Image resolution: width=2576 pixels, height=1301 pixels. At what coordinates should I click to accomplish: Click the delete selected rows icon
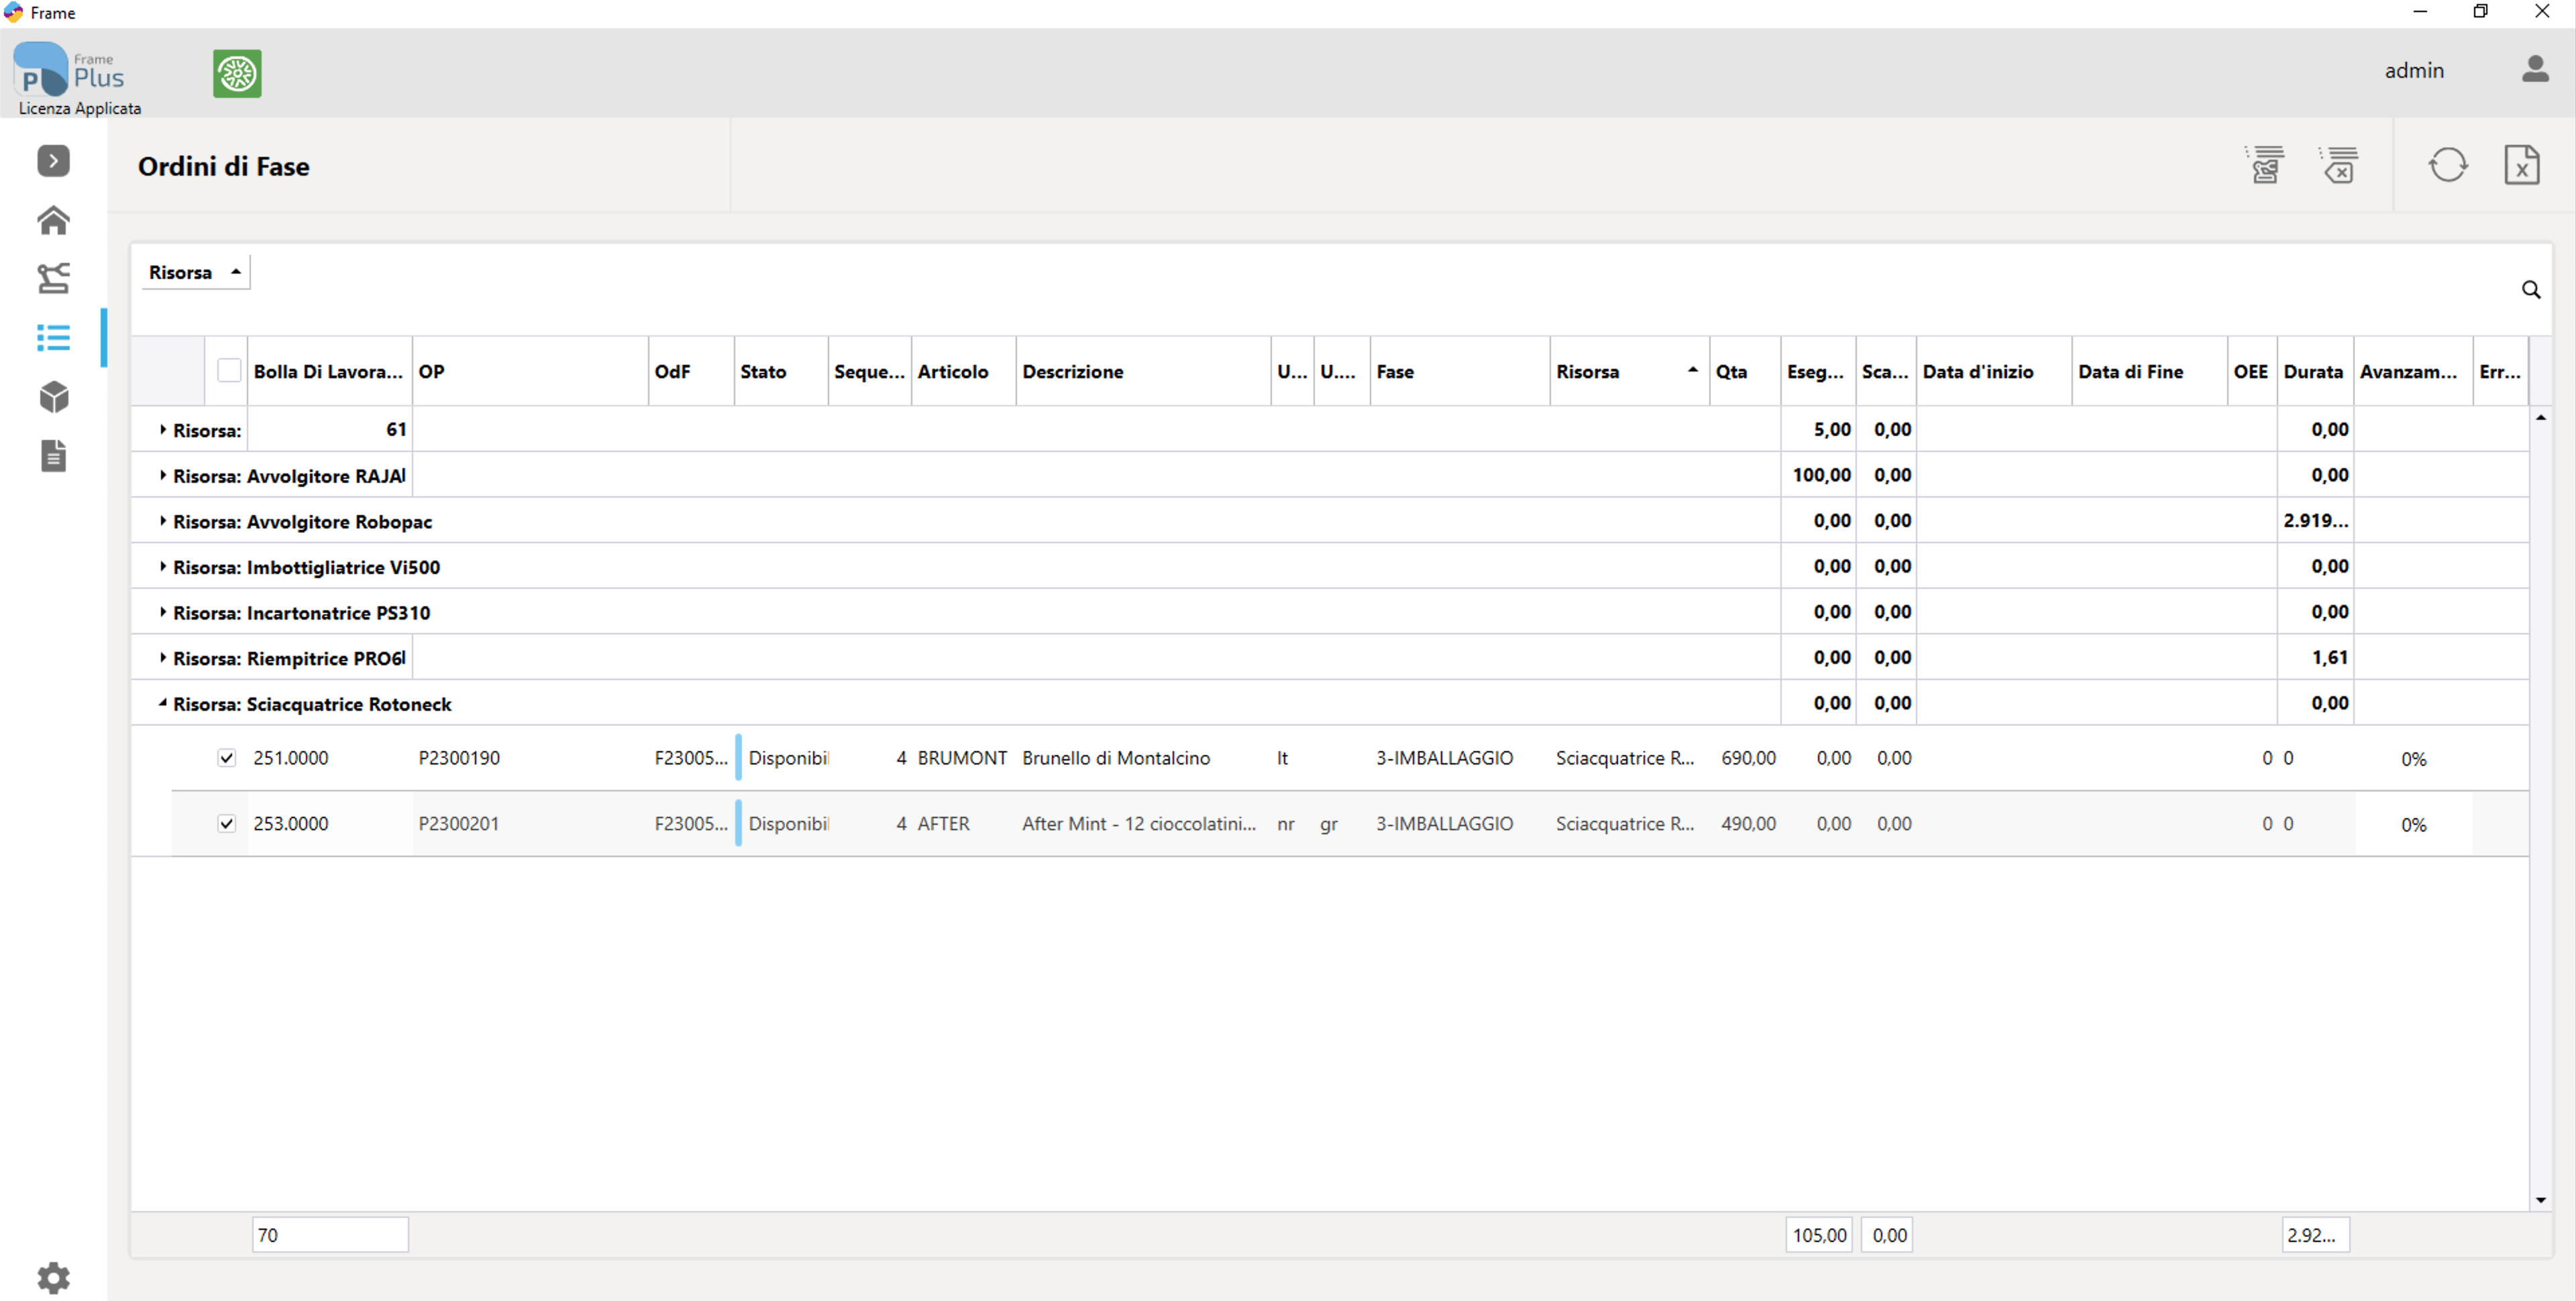click(x=2338, y=165)
